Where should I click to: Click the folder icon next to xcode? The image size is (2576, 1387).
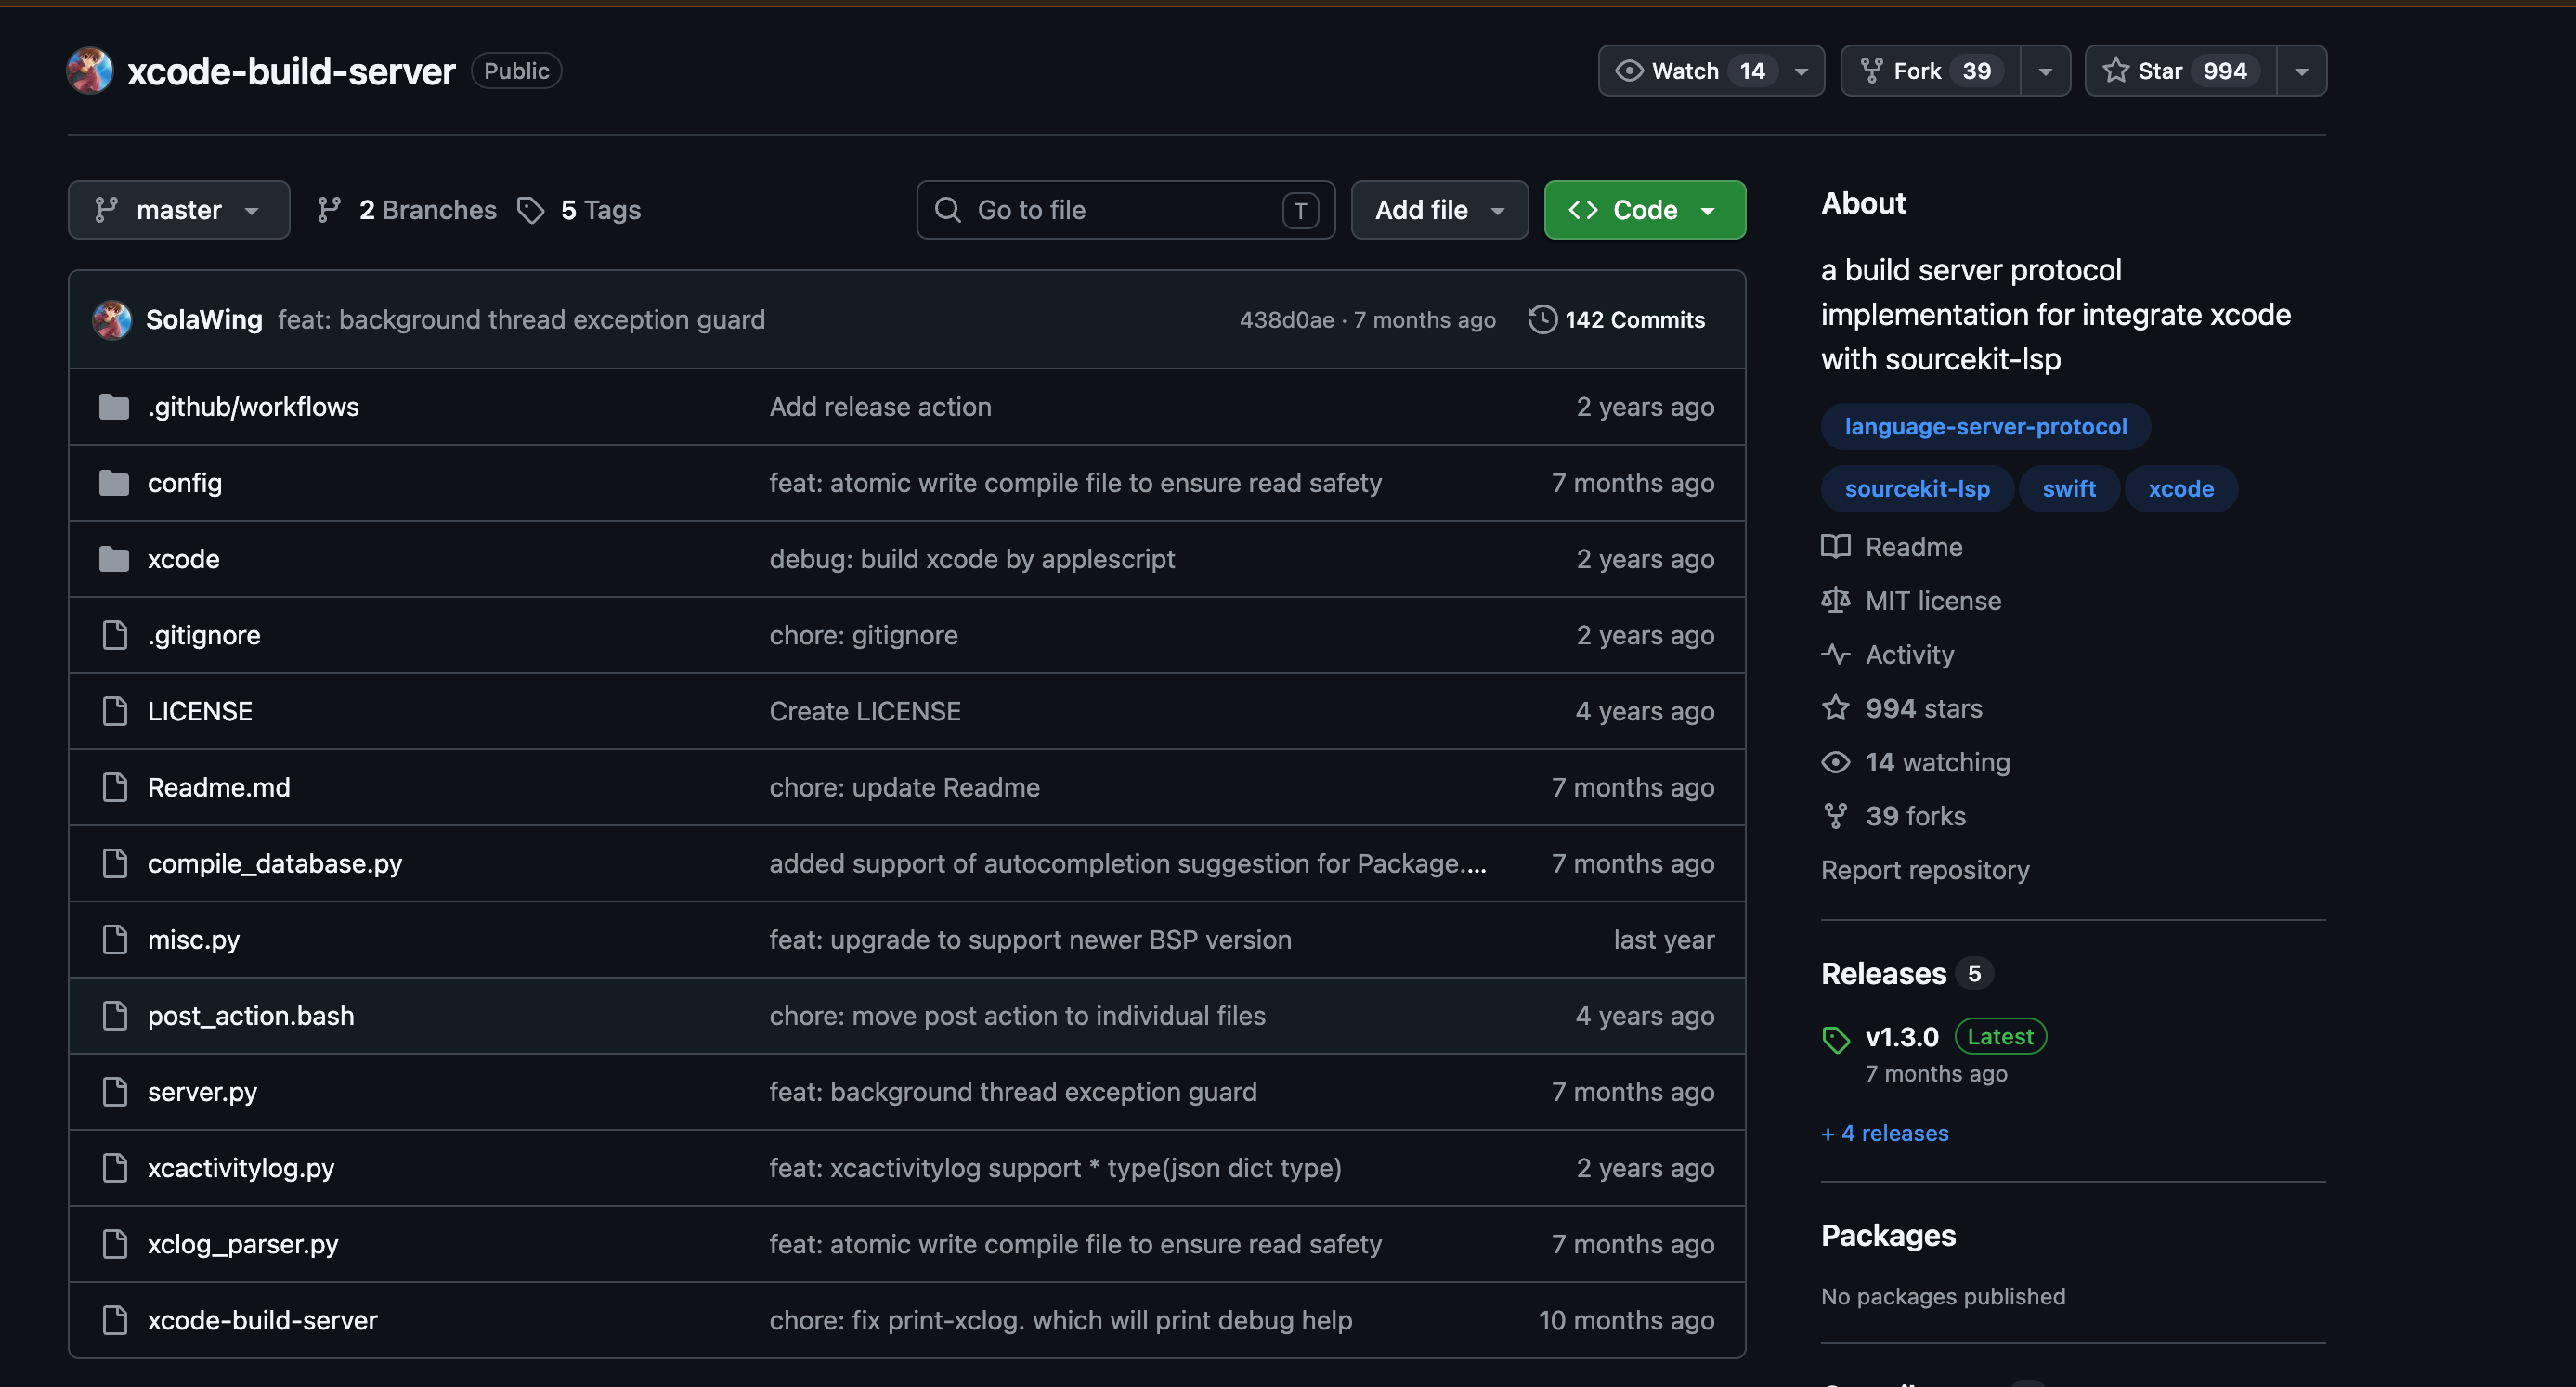pos(114,559)
